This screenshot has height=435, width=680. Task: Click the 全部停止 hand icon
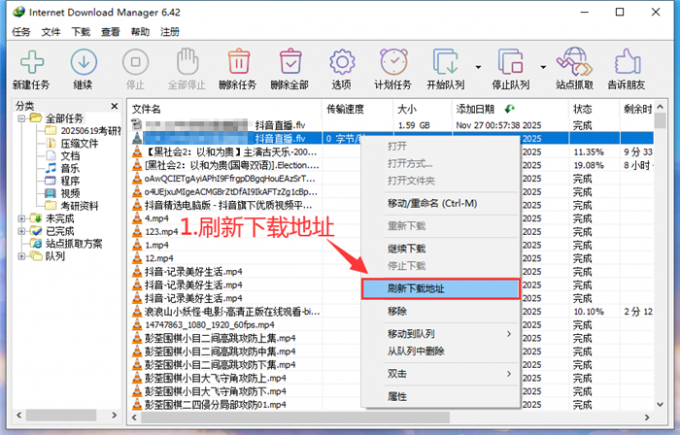coord(187,61)
